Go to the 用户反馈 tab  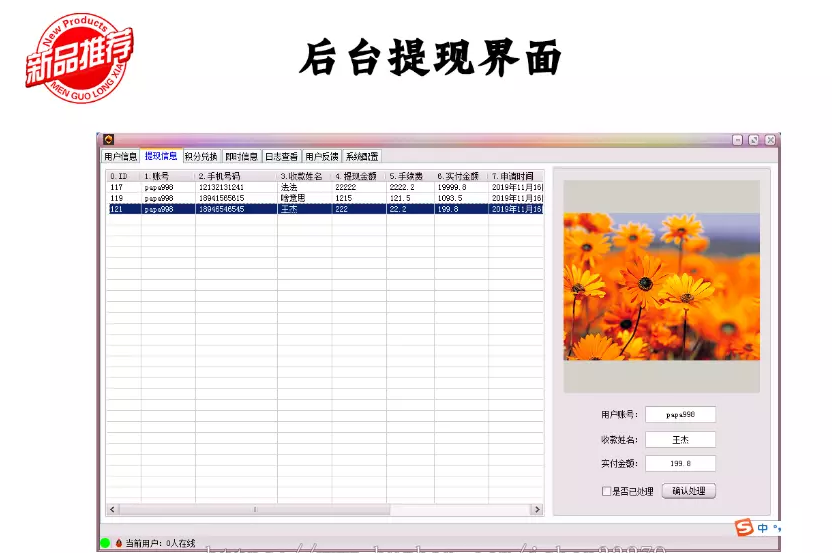[x=322, y=157]
